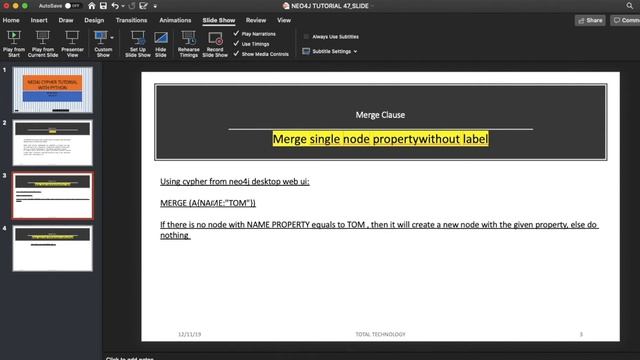Image resolution: width=640 pixels, height=360 pixels.
Task: Open search with magnifier icon
Action: [x=629, y=6]
